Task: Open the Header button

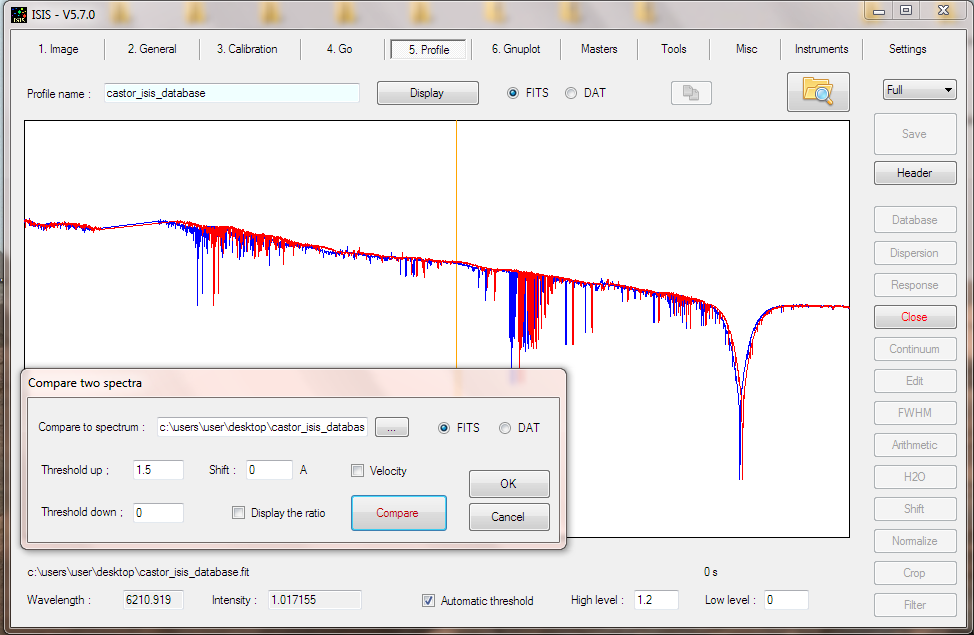Action: (914, 173)
